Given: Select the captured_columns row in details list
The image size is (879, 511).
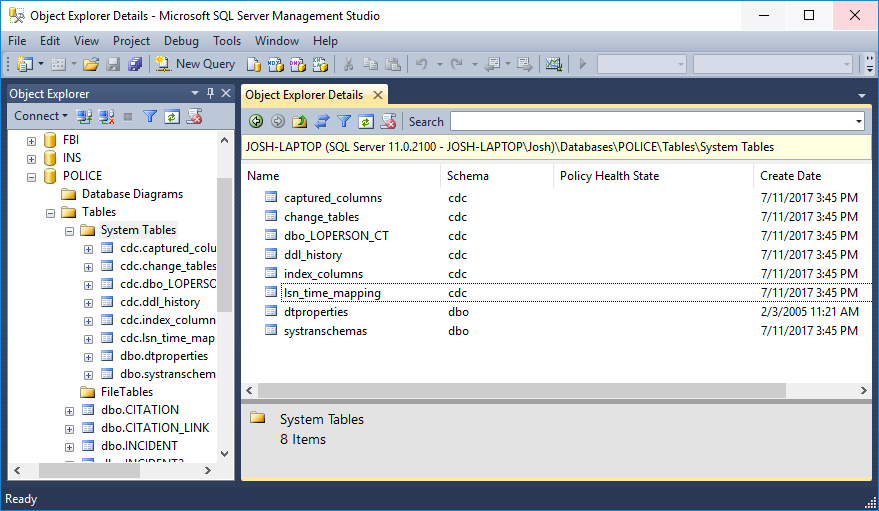Looking at the screenshot, I should (557, 198).
